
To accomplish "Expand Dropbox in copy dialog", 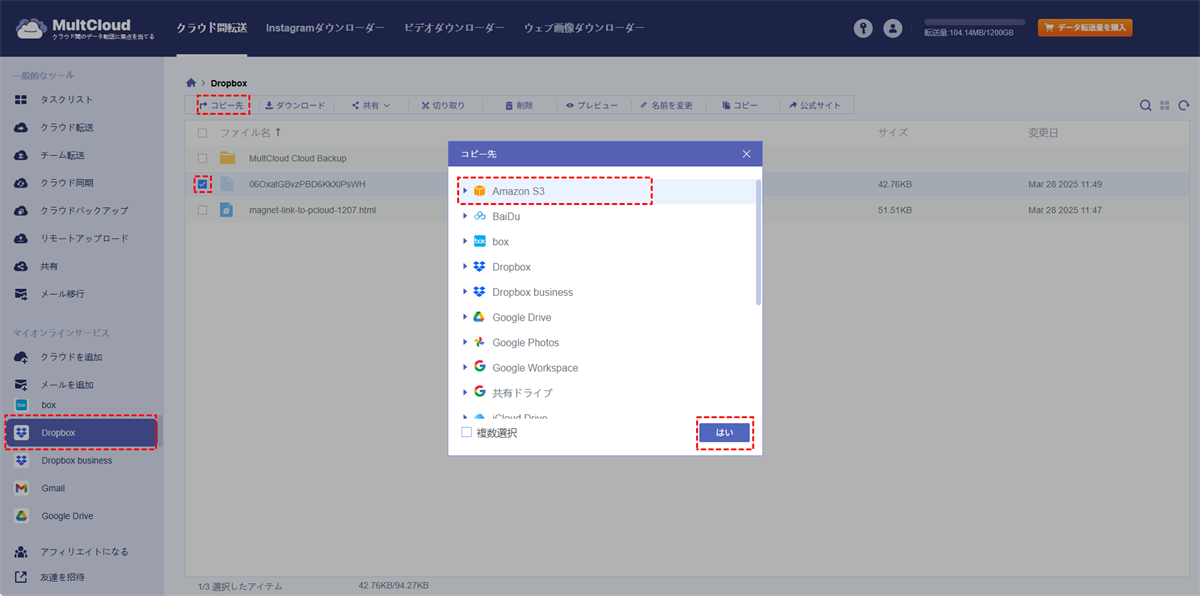I will click(x=465, y=267).
